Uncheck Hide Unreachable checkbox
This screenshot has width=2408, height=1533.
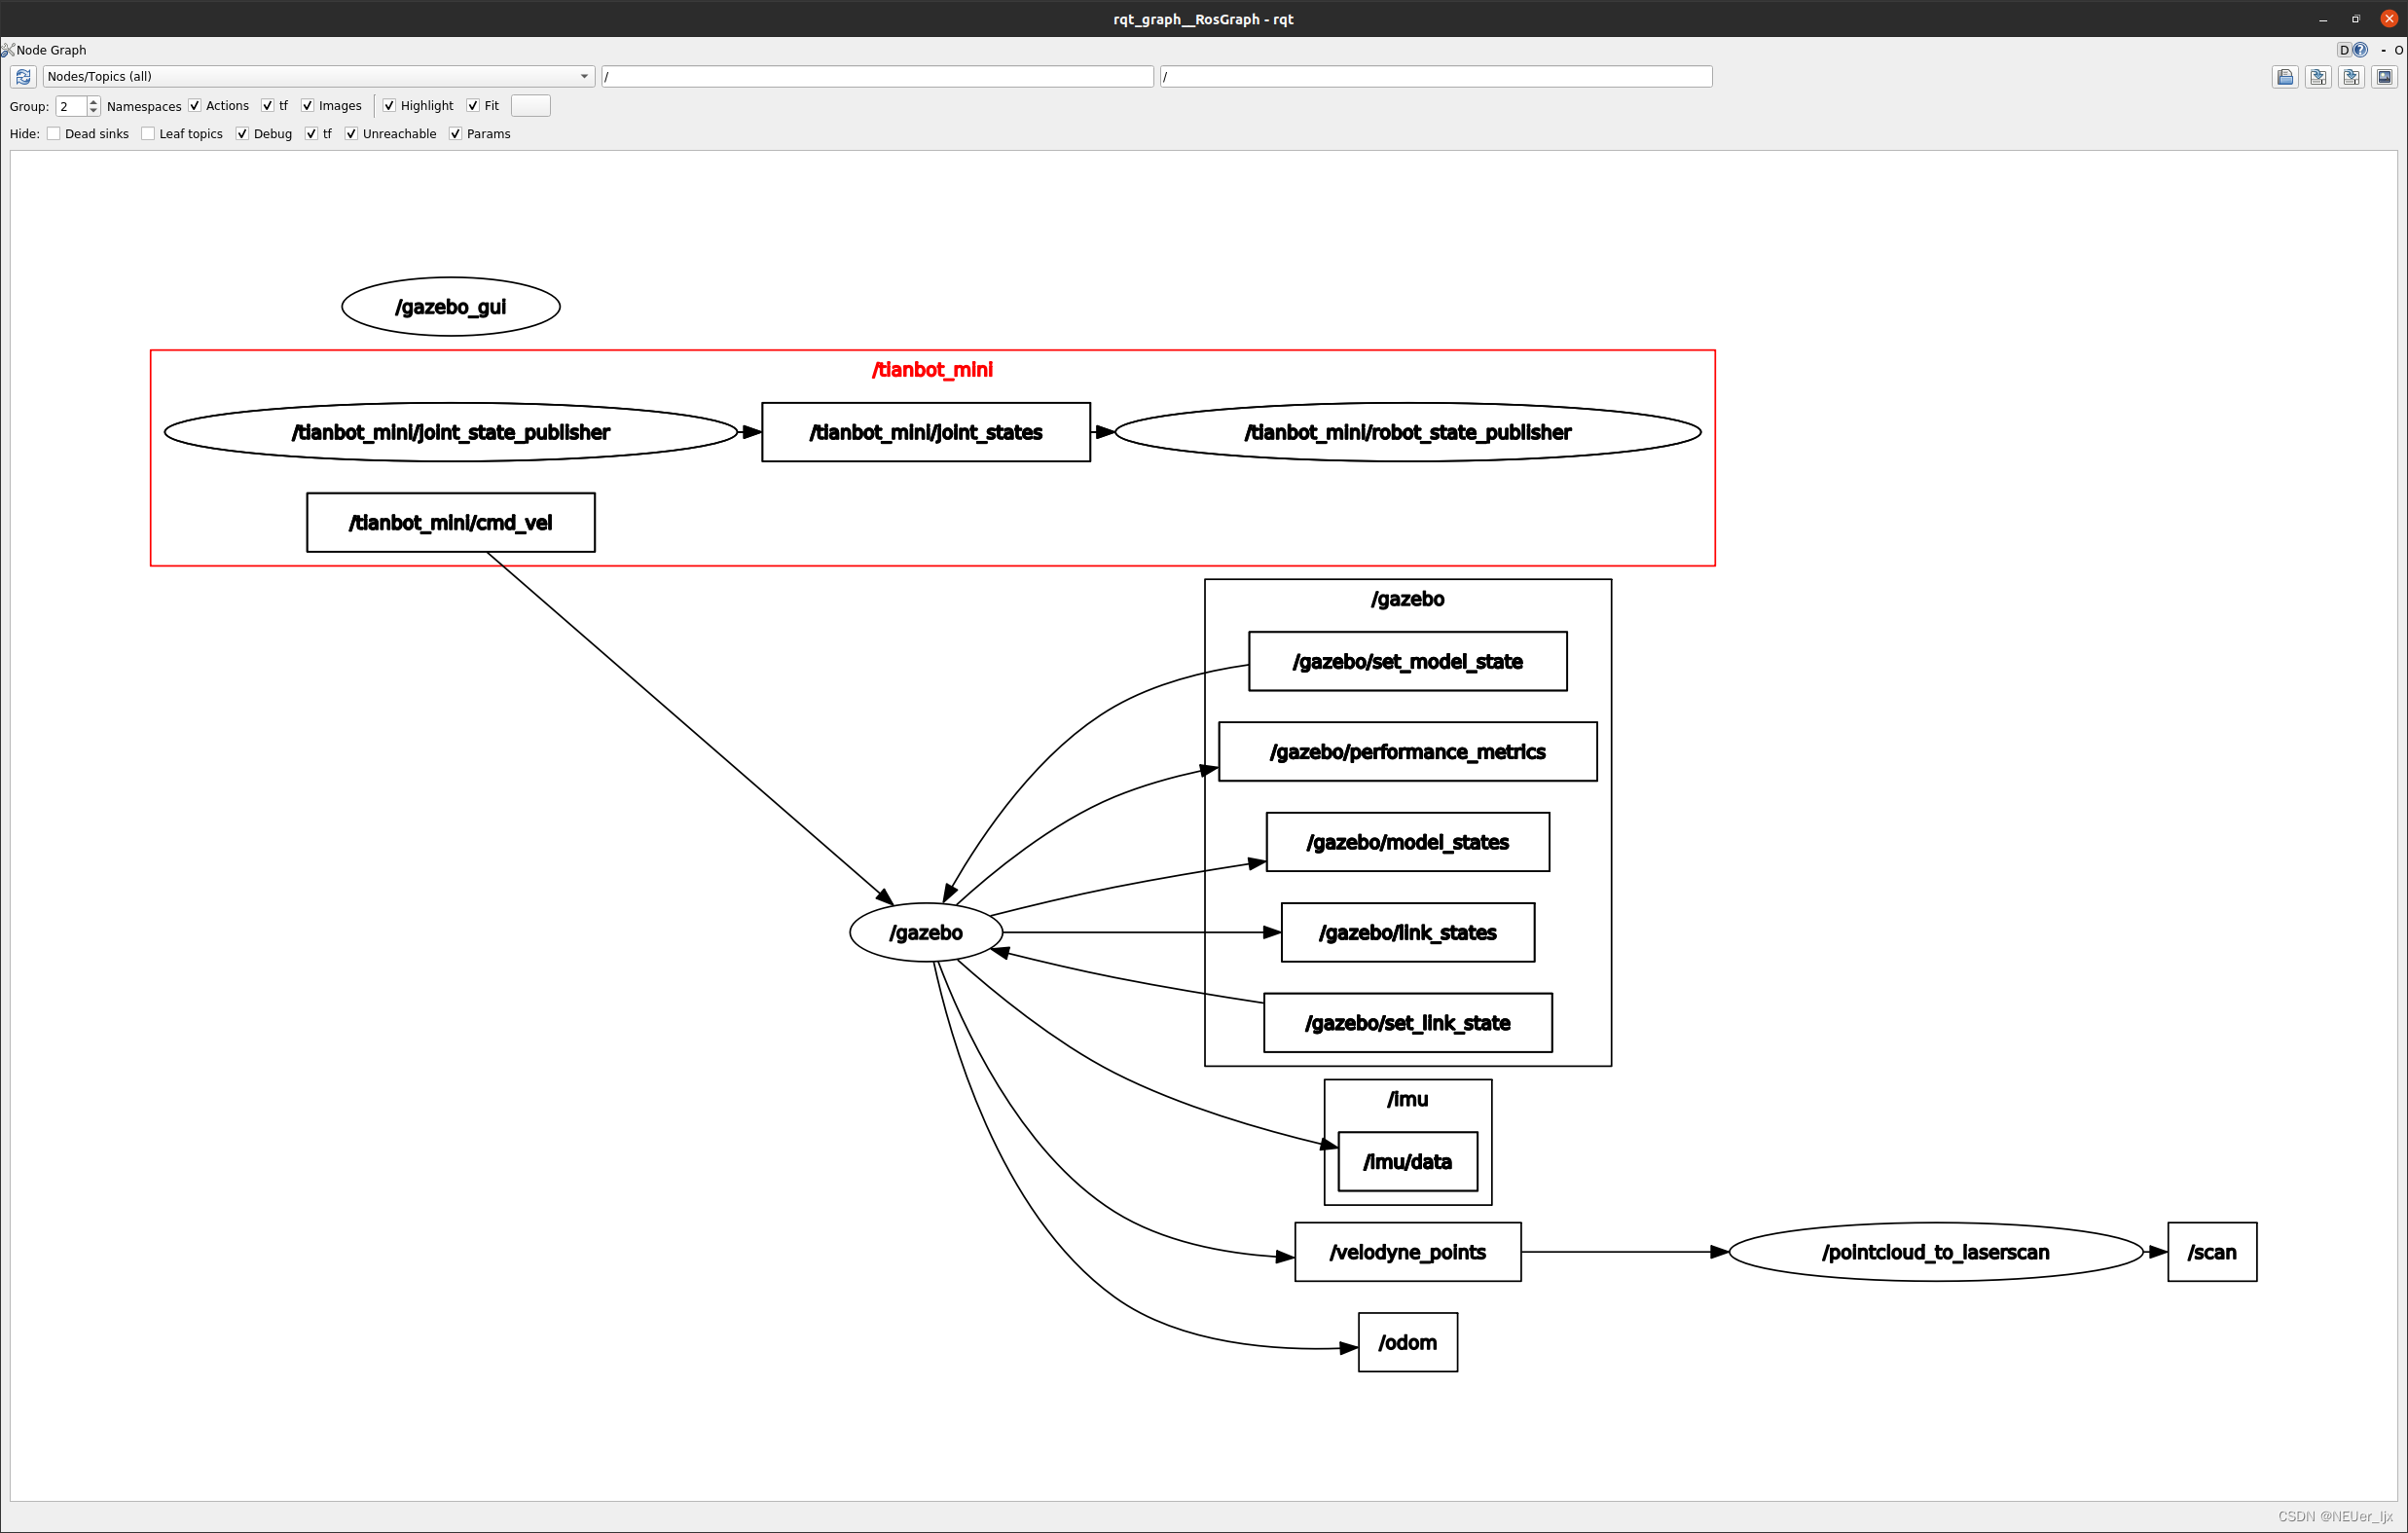352,134
